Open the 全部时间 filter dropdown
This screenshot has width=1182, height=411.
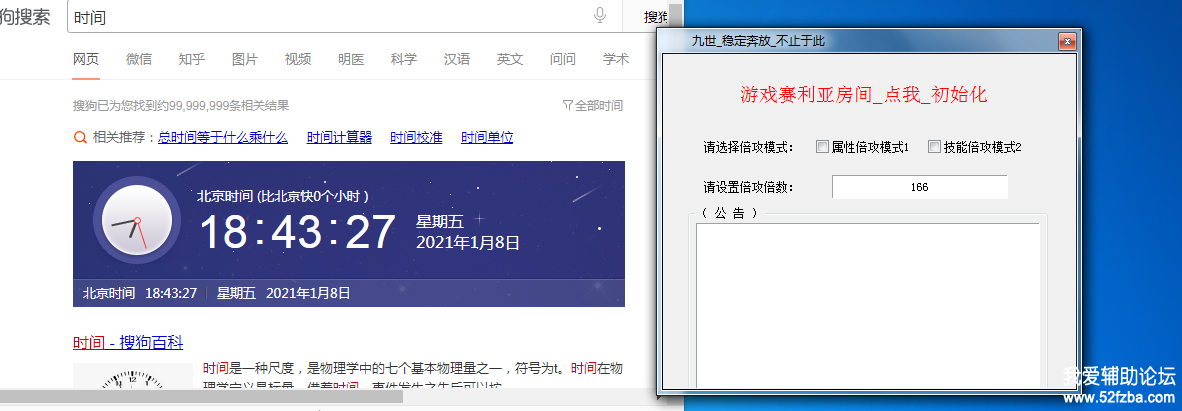[x=593, y=106]
